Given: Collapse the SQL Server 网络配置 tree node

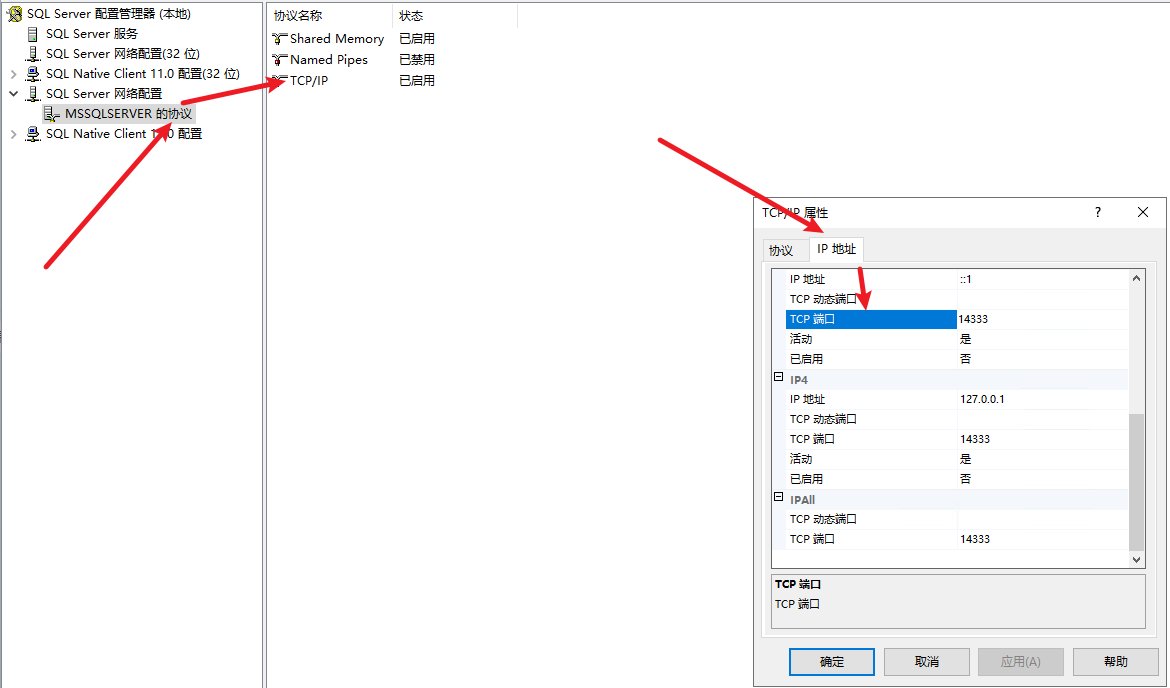Looking at the screenshot, I should click(13, 94).
